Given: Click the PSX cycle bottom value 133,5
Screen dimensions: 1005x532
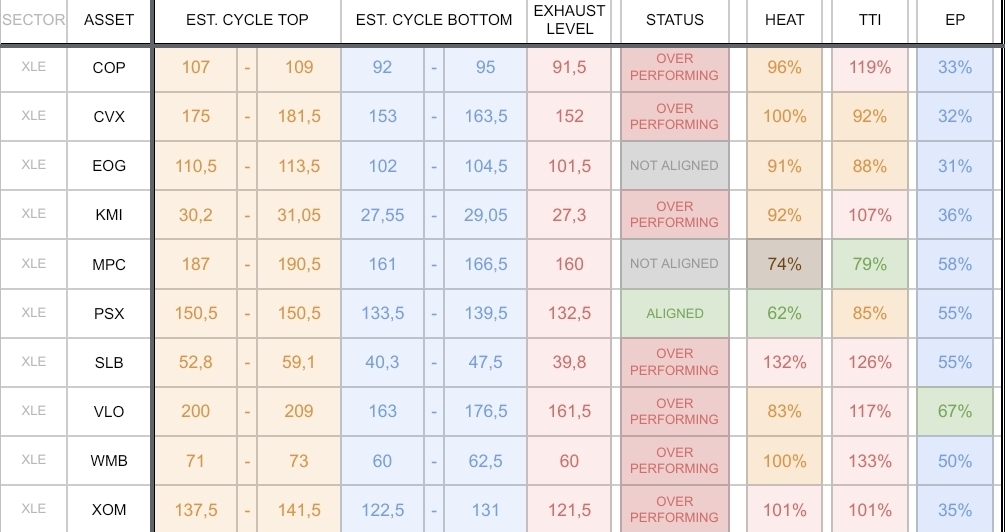Looking at the screenshot, I should pos(382,313).
